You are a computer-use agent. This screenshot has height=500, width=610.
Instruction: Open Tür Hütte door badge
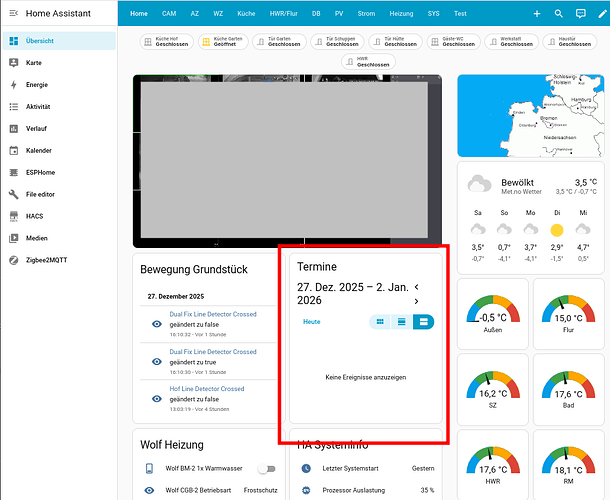395,42
